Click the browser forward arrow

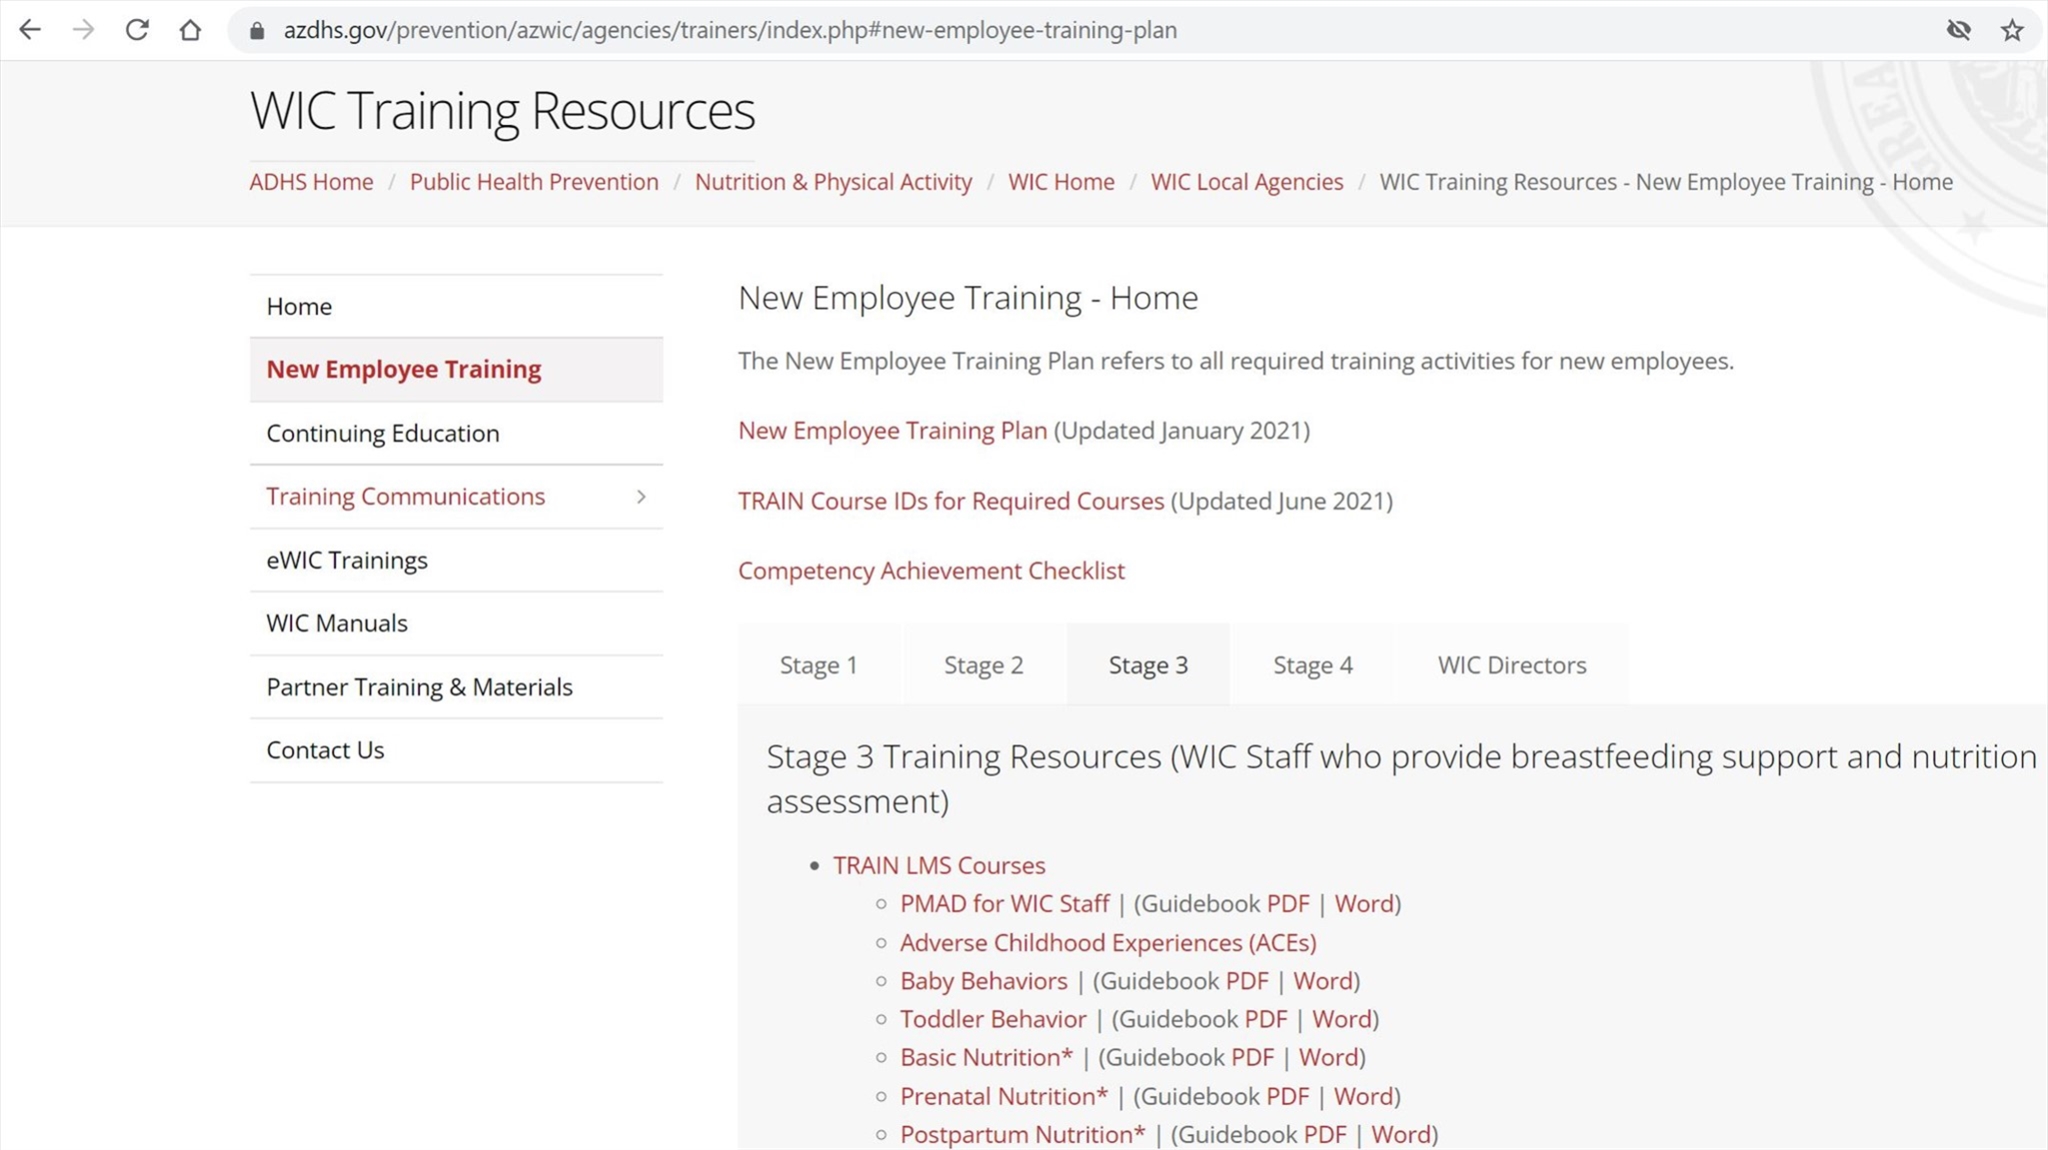point(84,30)
